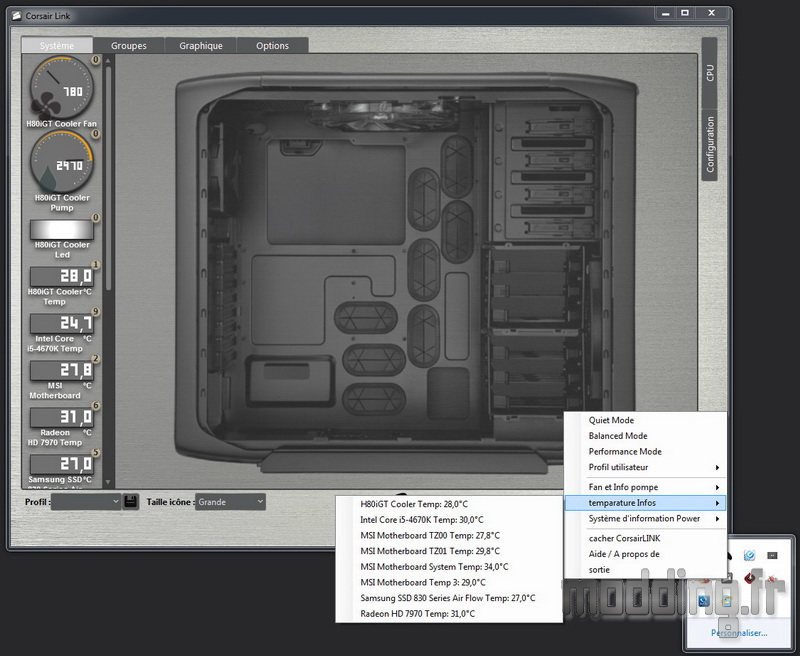Viewport: 800px width, 656px height.
Task: Click the Samsung SSD 27,0 temperature display
Action: click(62, 464)
